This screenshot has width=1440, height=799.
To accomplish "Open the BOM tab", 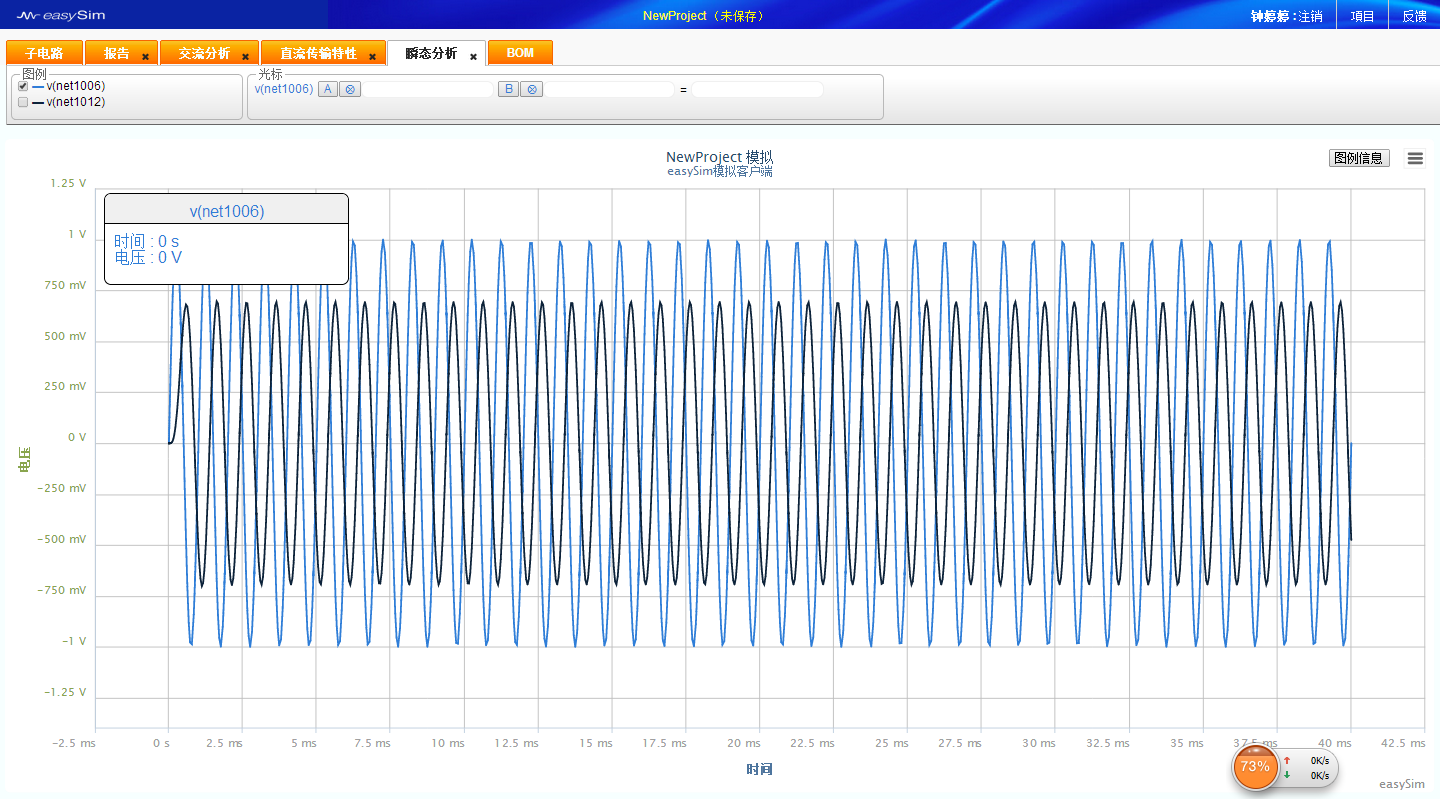I will click(x=520, y=53).
